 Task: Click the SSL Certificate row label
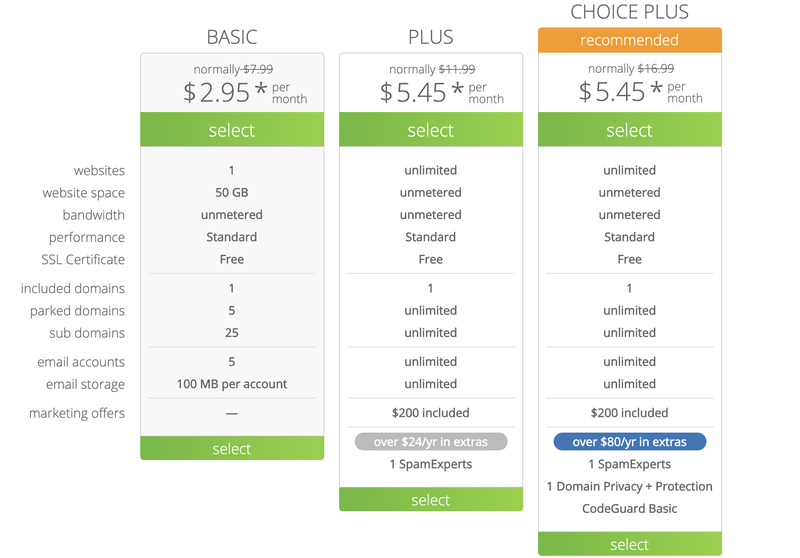pos(83,259)
